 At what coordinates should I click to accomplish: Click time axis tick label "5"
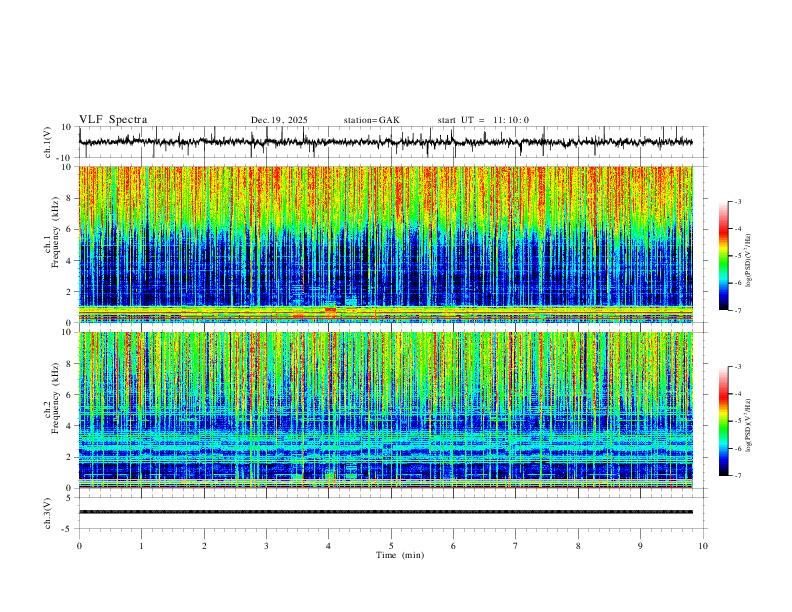391,546
